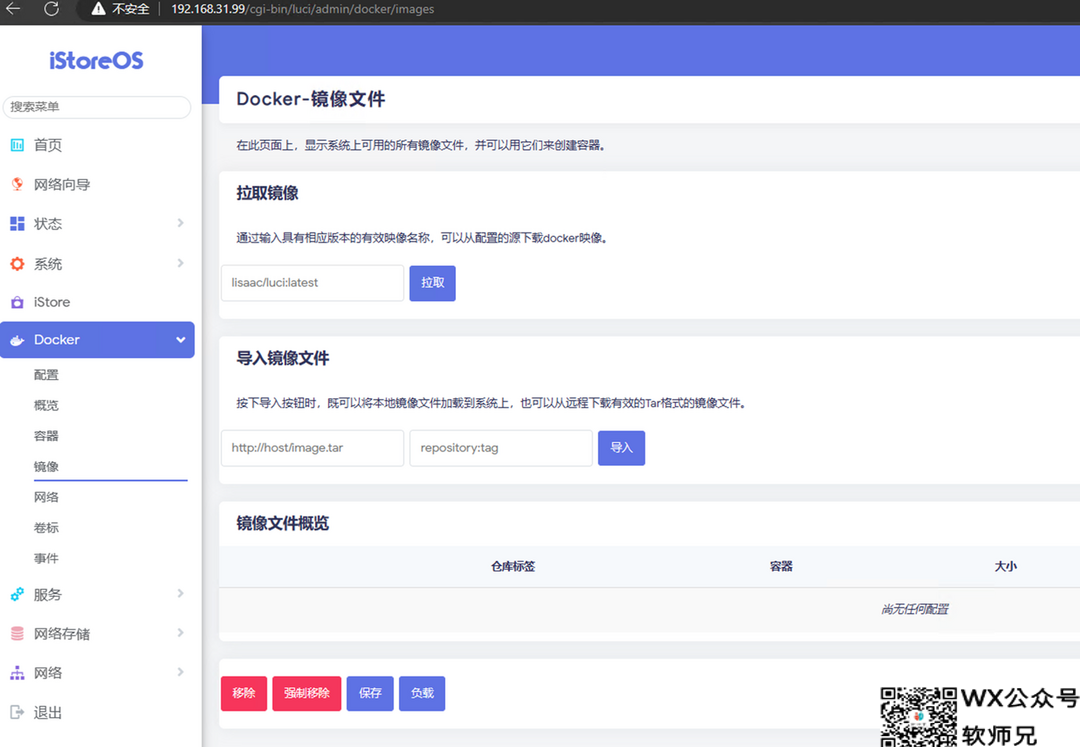Click the Docker-镜像文件 page title

pos(311,99)
